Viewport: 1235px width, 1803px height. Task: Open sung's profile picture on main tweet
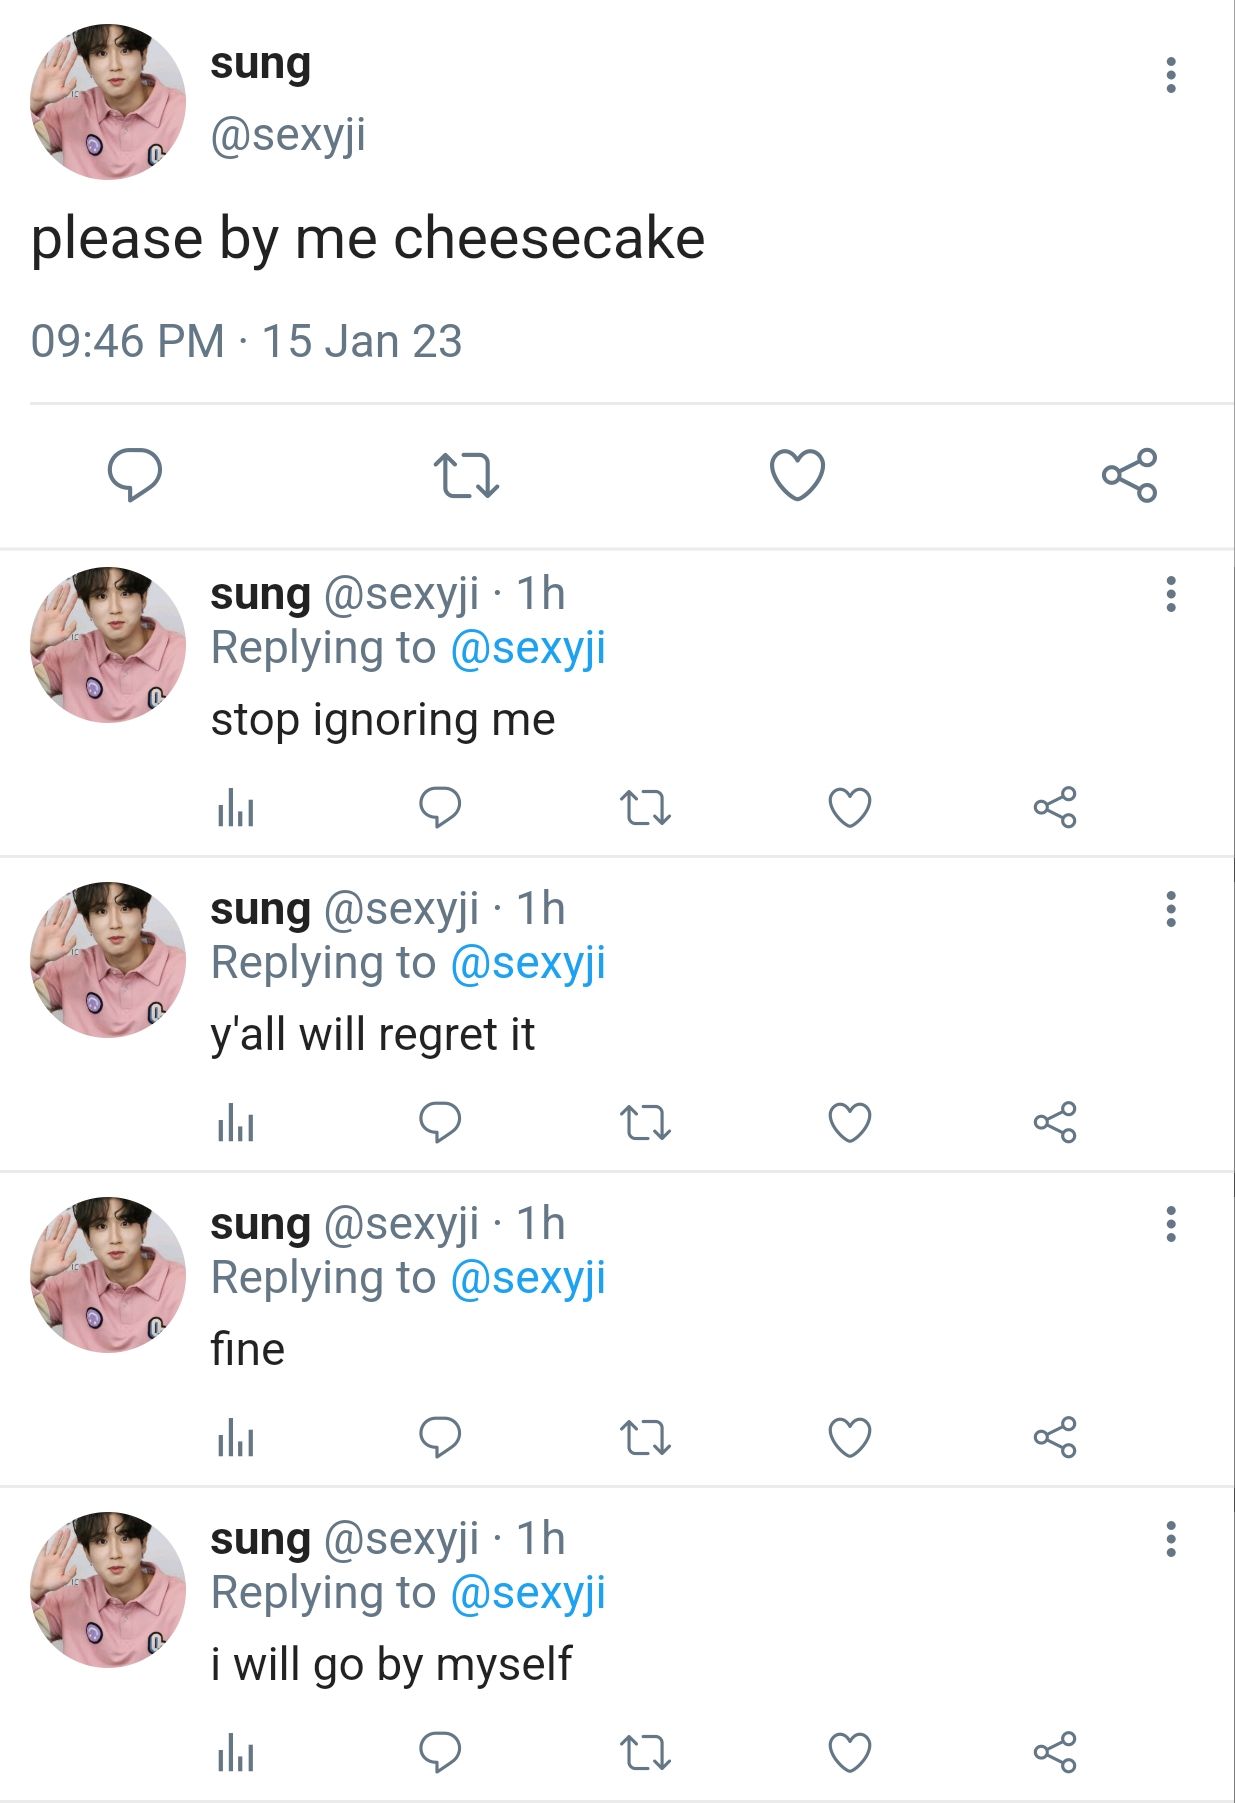tap(108, 102)
